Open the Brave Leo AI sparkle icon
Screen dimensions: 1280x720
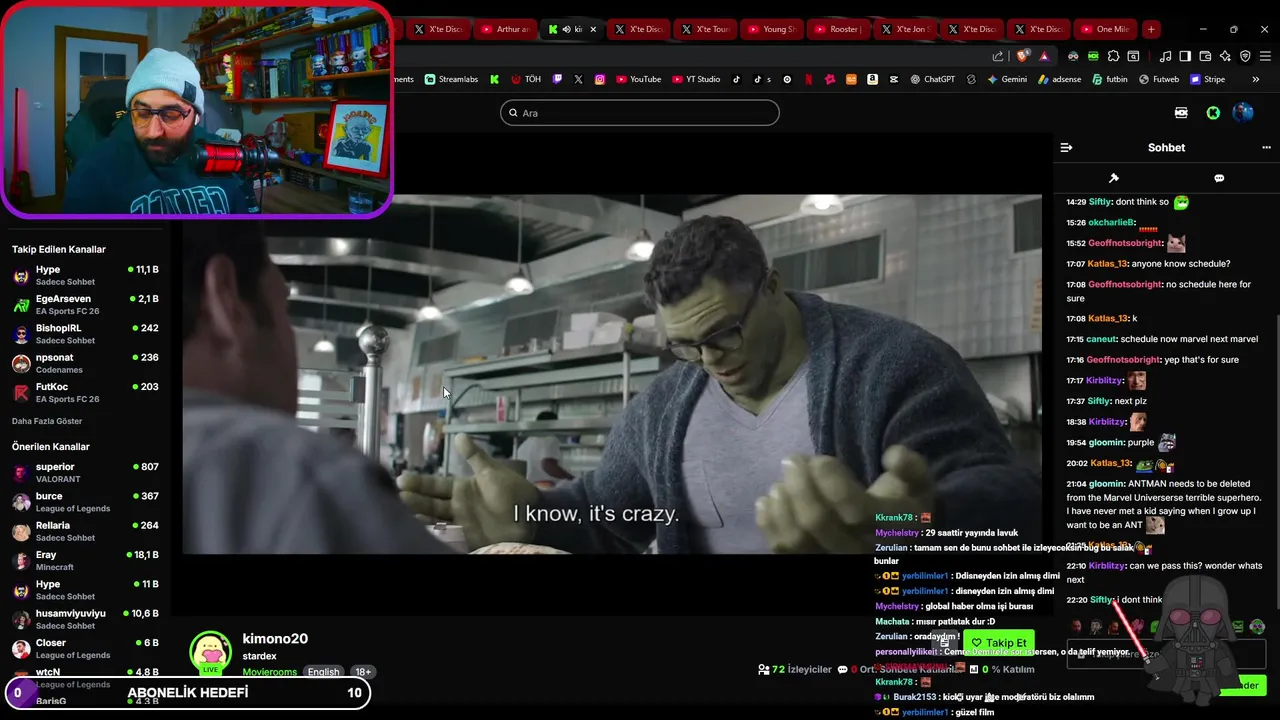(x=1225, y=56)
